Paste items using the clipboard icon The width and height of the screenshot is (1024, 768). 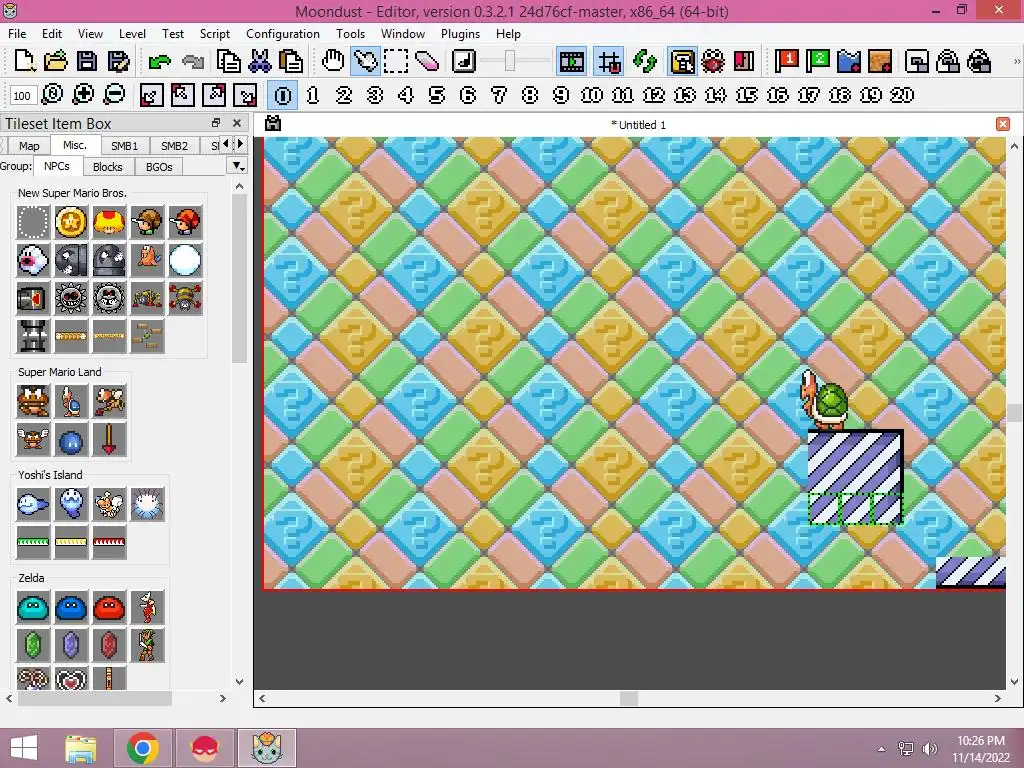pos(291,61)
